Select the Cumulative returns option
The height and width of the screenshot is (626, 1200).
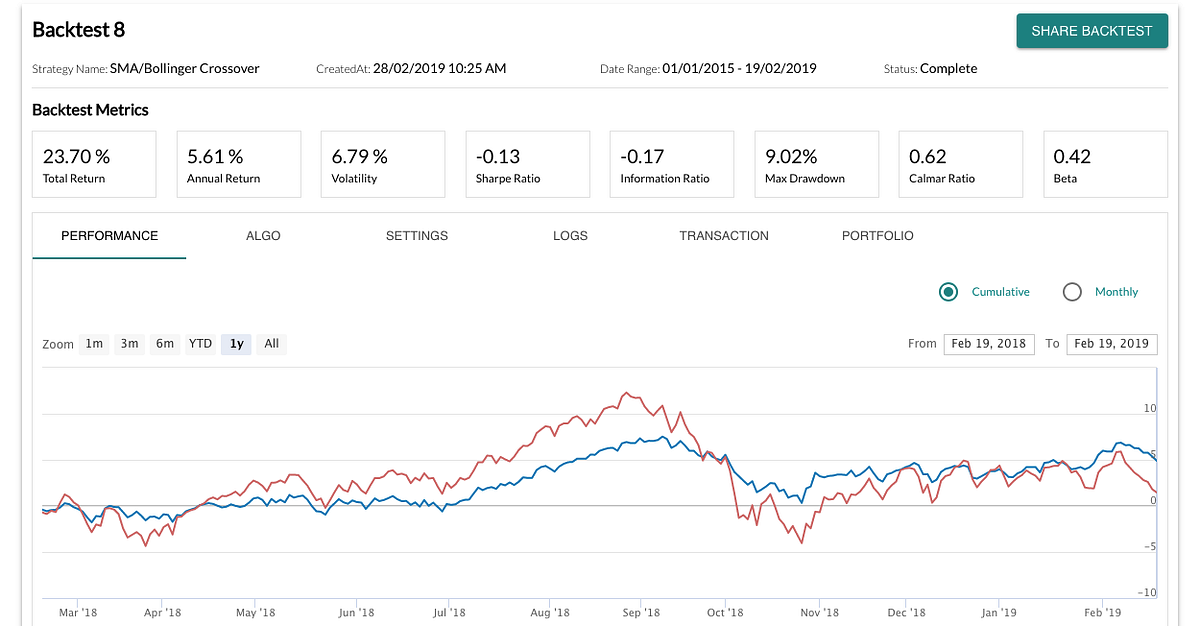coord(948,291)
